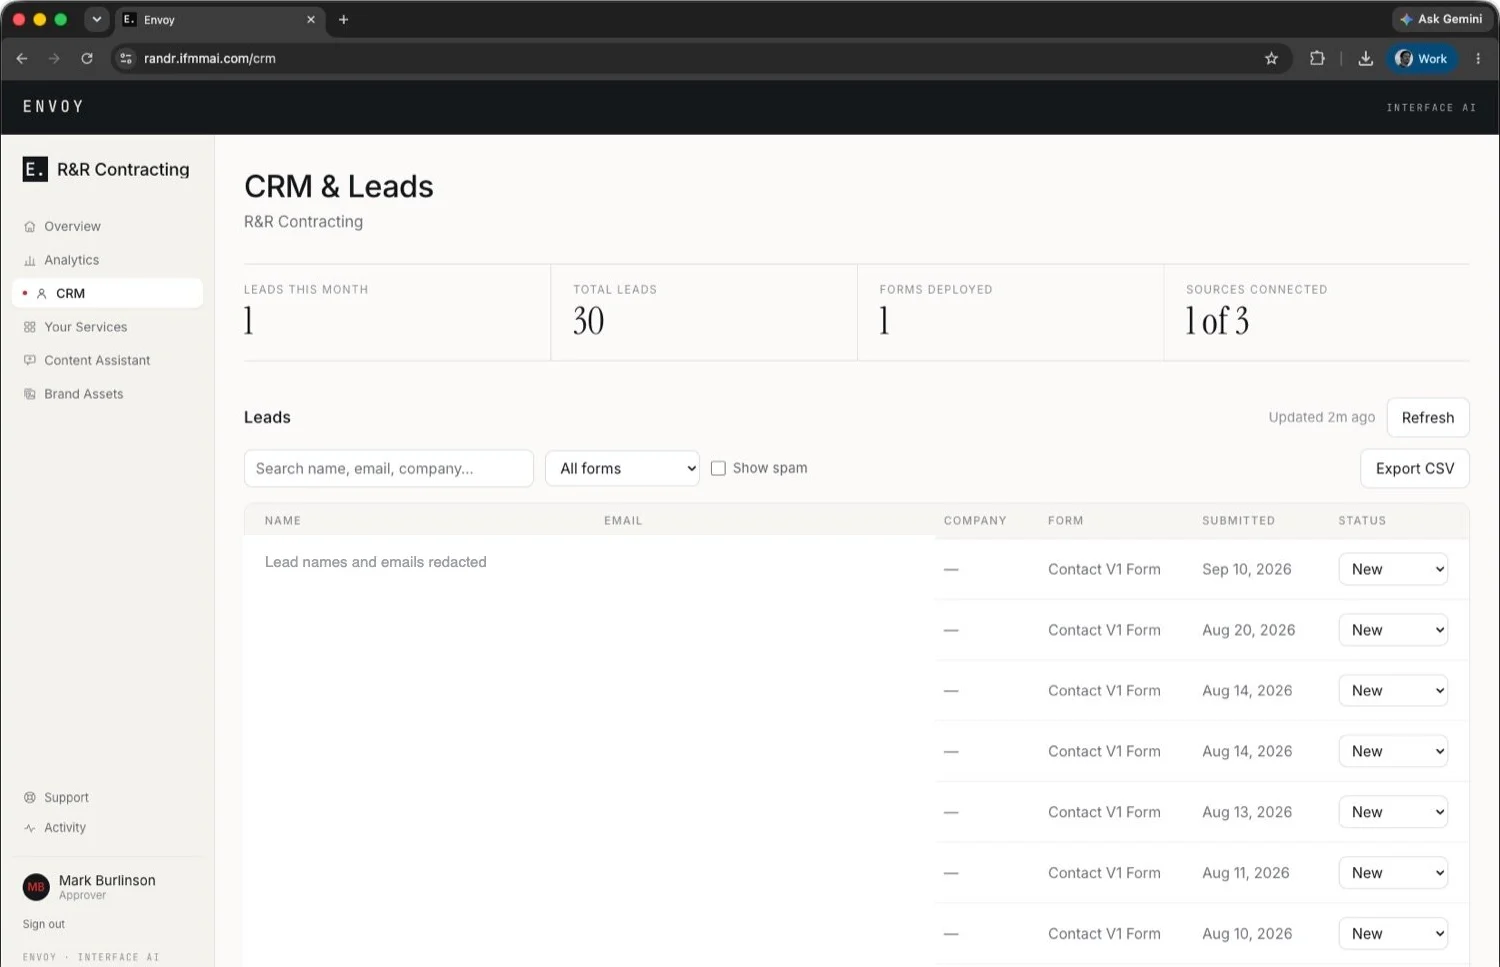Screen dimensions: 1500x967
Task: Enable the Show spam checkbox
Action: coord(718,468)
